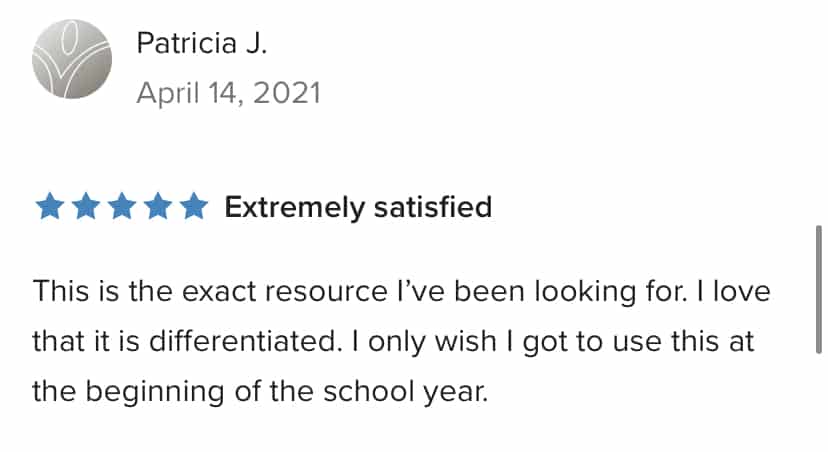Click the review's first line about exact resource

401,291
